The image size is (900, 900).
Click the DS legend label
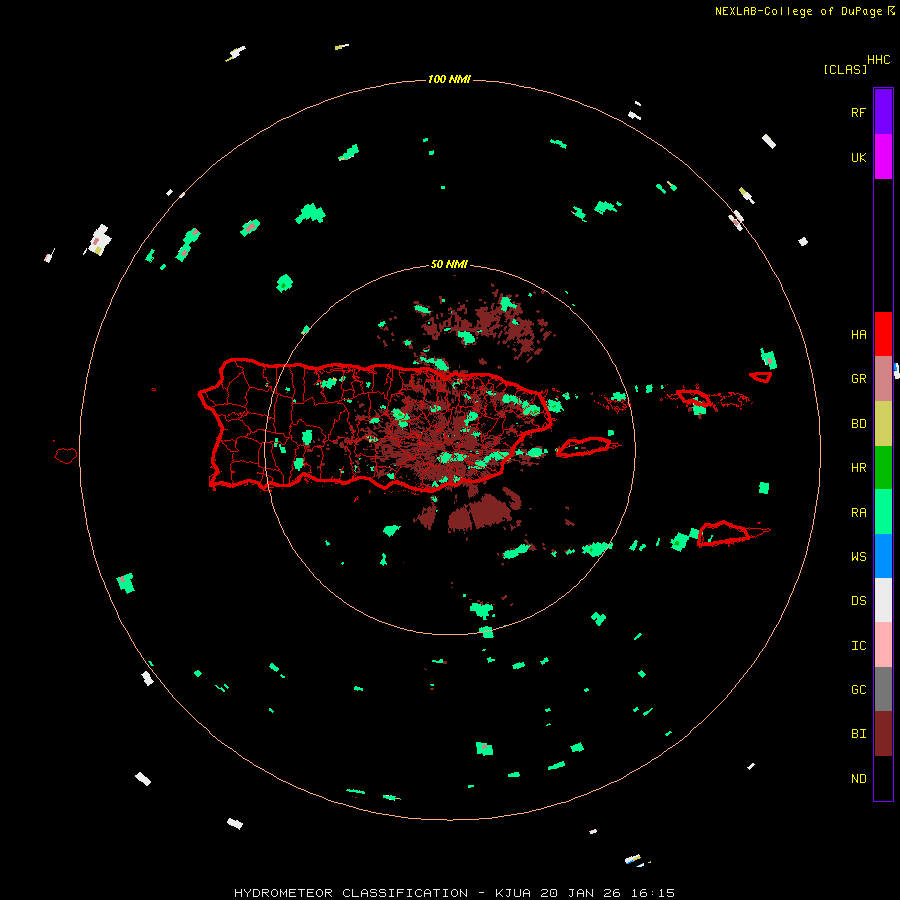click(858, 600)
